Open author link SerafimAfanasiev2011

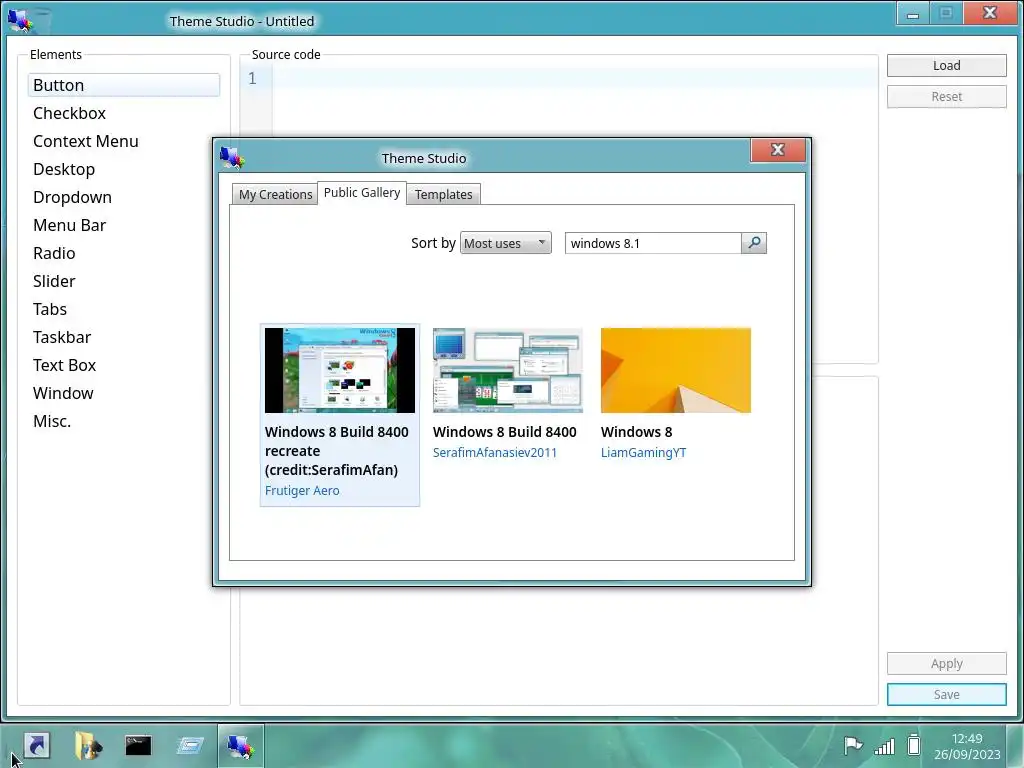494,453
